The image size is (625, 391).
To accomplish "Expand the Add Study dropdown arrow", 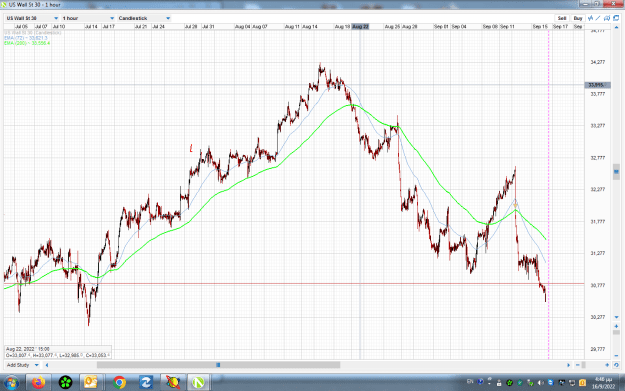I will [37, 365].
